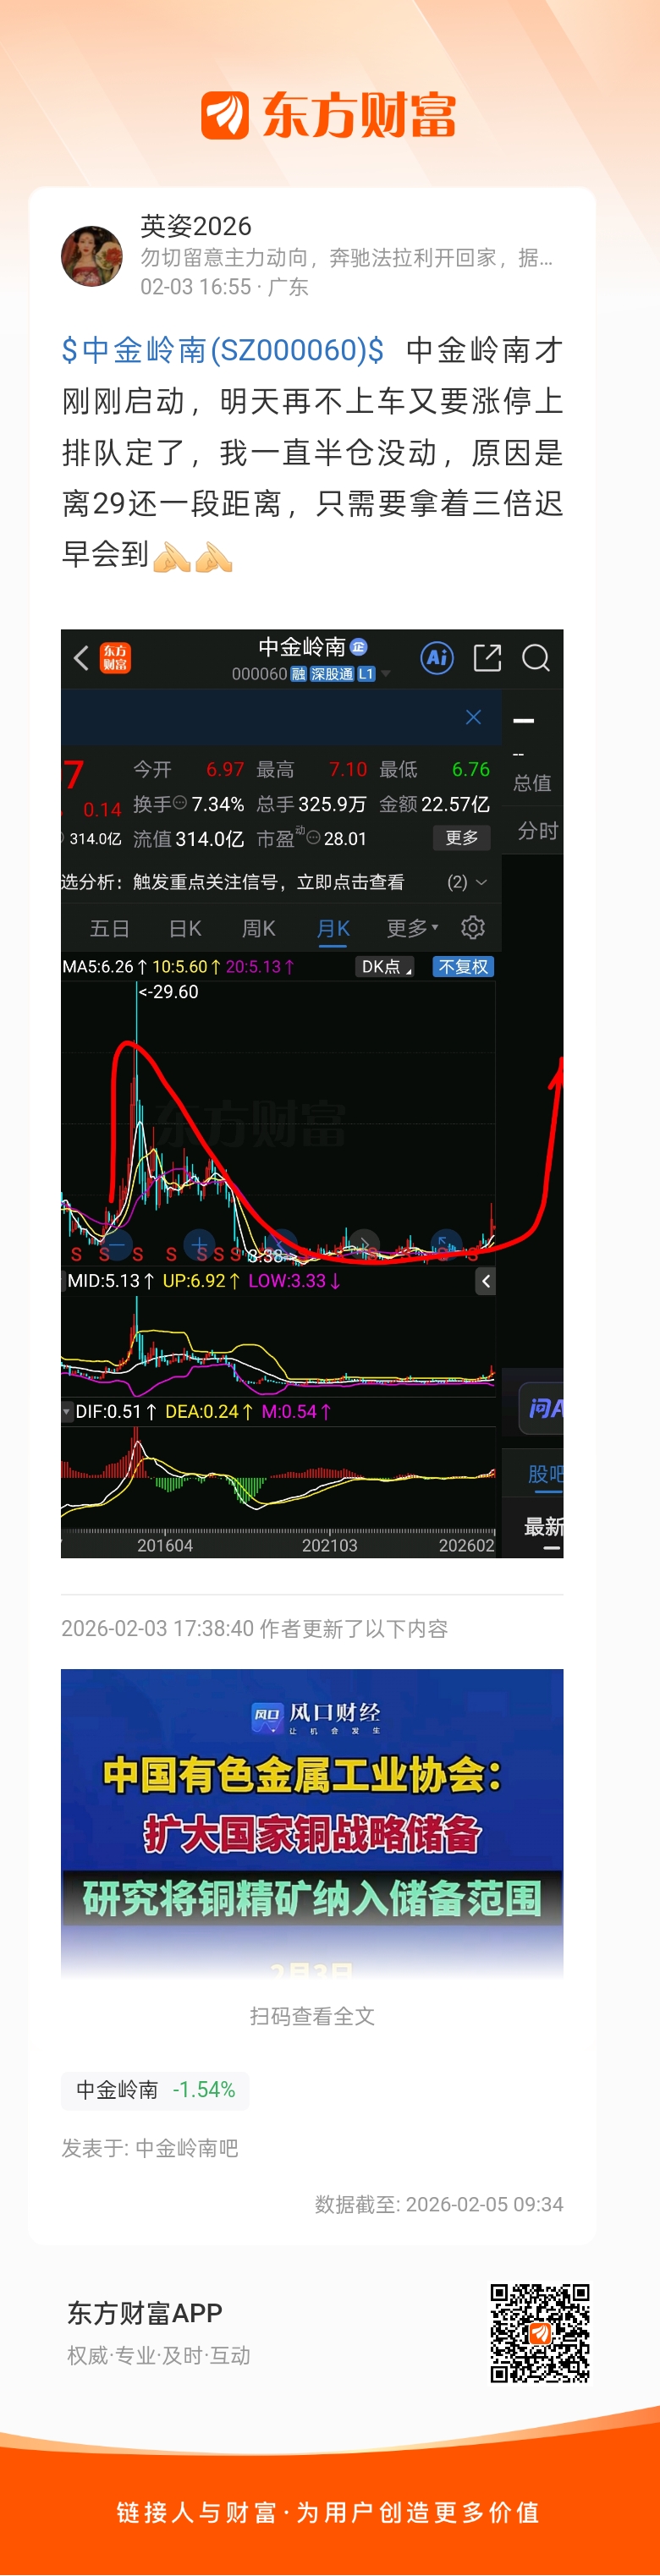
Task: Tap the 选分析 signal notice text
Action: pos(233,882)
